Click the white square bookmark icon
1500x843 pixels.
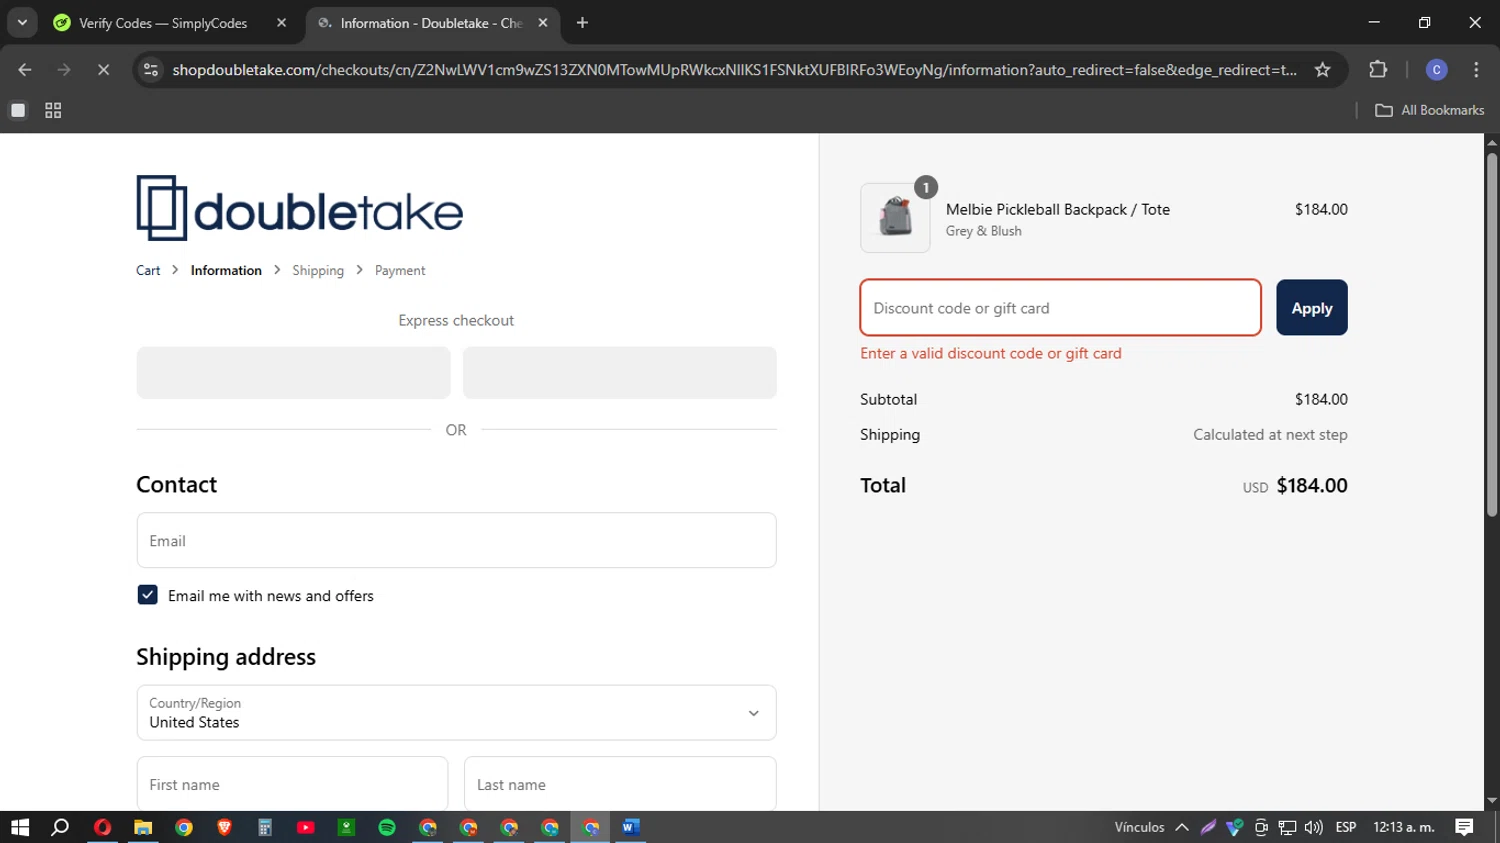tap(18, 111)
